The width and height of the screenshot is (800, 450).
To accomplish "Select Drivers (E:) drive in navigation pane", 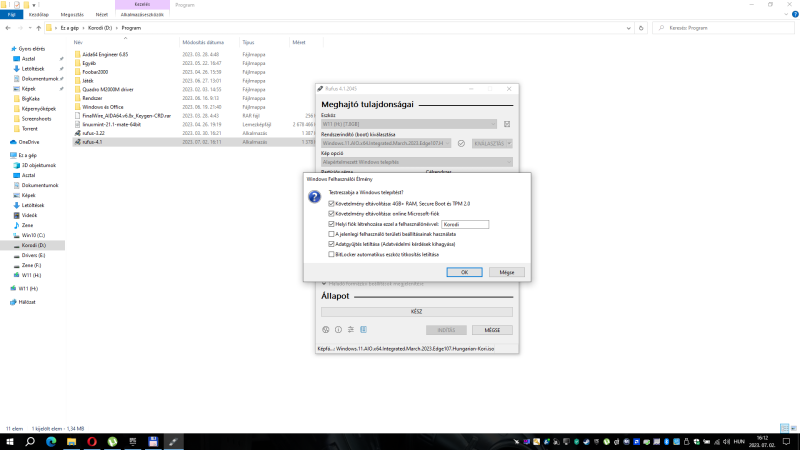I will (x=33, y=256).
